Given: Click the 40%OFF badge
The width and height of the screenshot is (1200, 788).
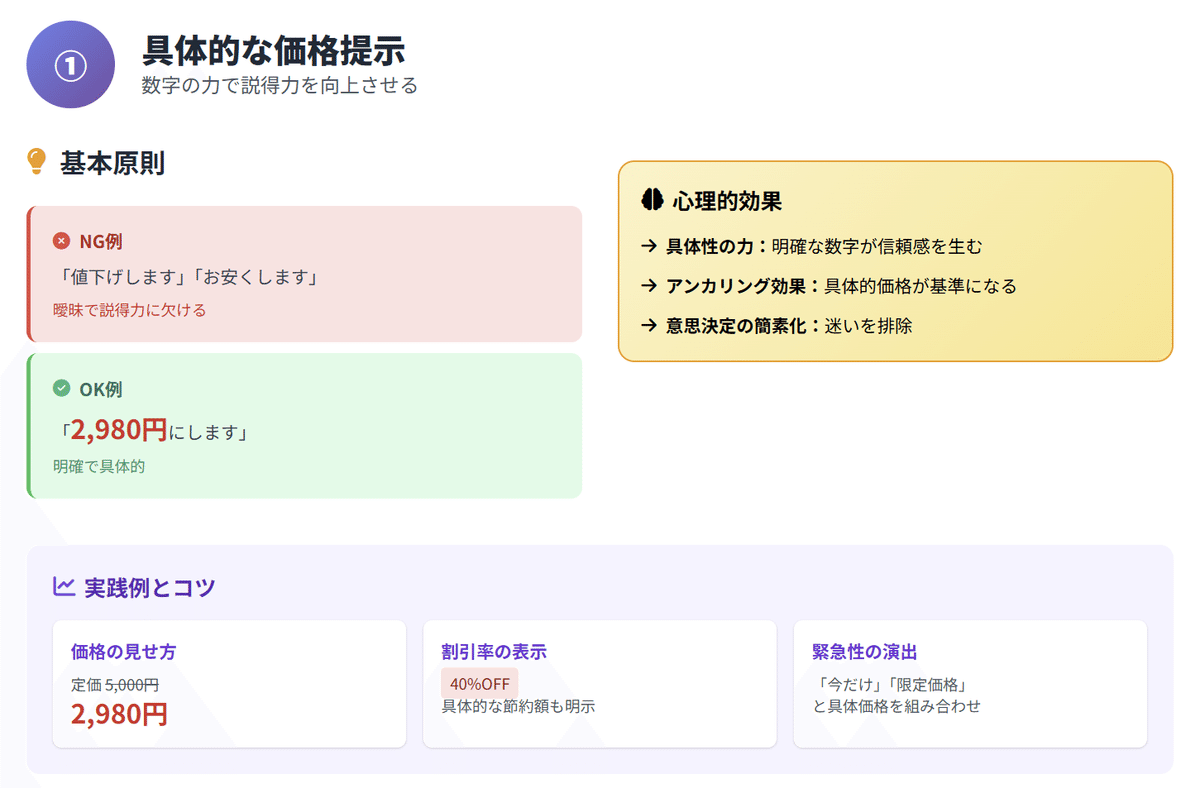Looking at the screenshot, I should (480, 684).
